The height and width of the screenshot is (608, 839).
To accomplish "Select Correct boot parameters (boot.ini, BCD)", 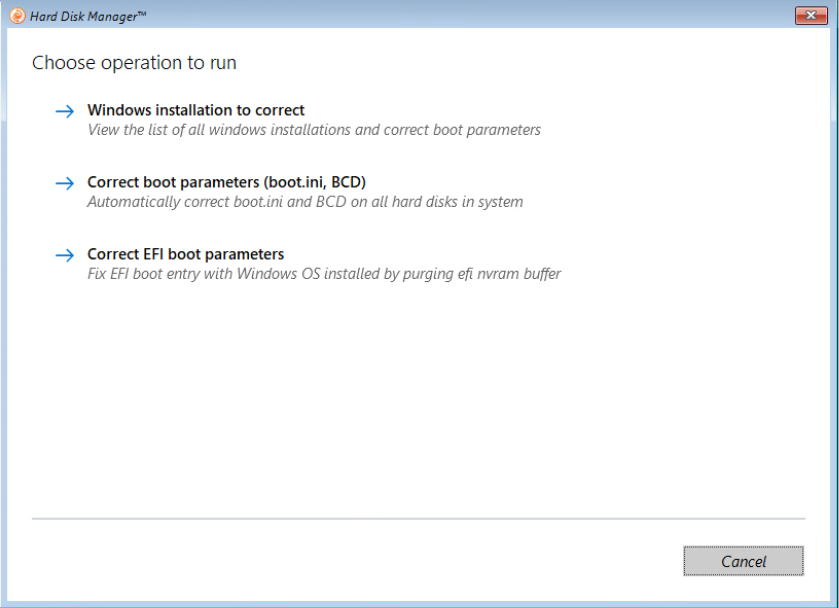I will [x=226, y=182].
